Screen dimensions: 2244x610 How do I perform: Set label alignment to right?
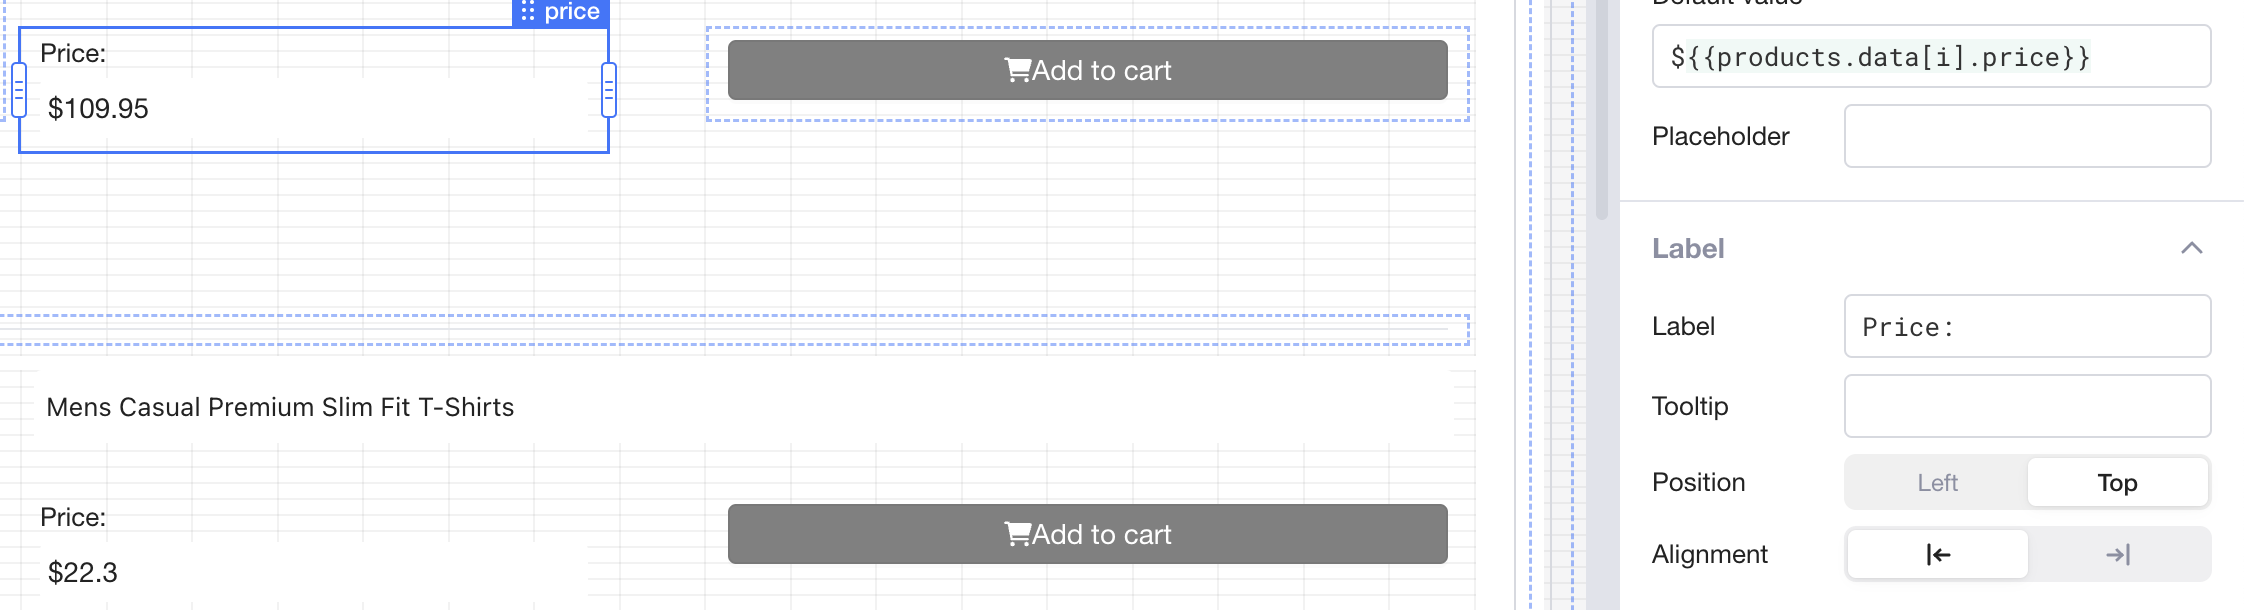pyautogui.click(x=2118, y=554)
